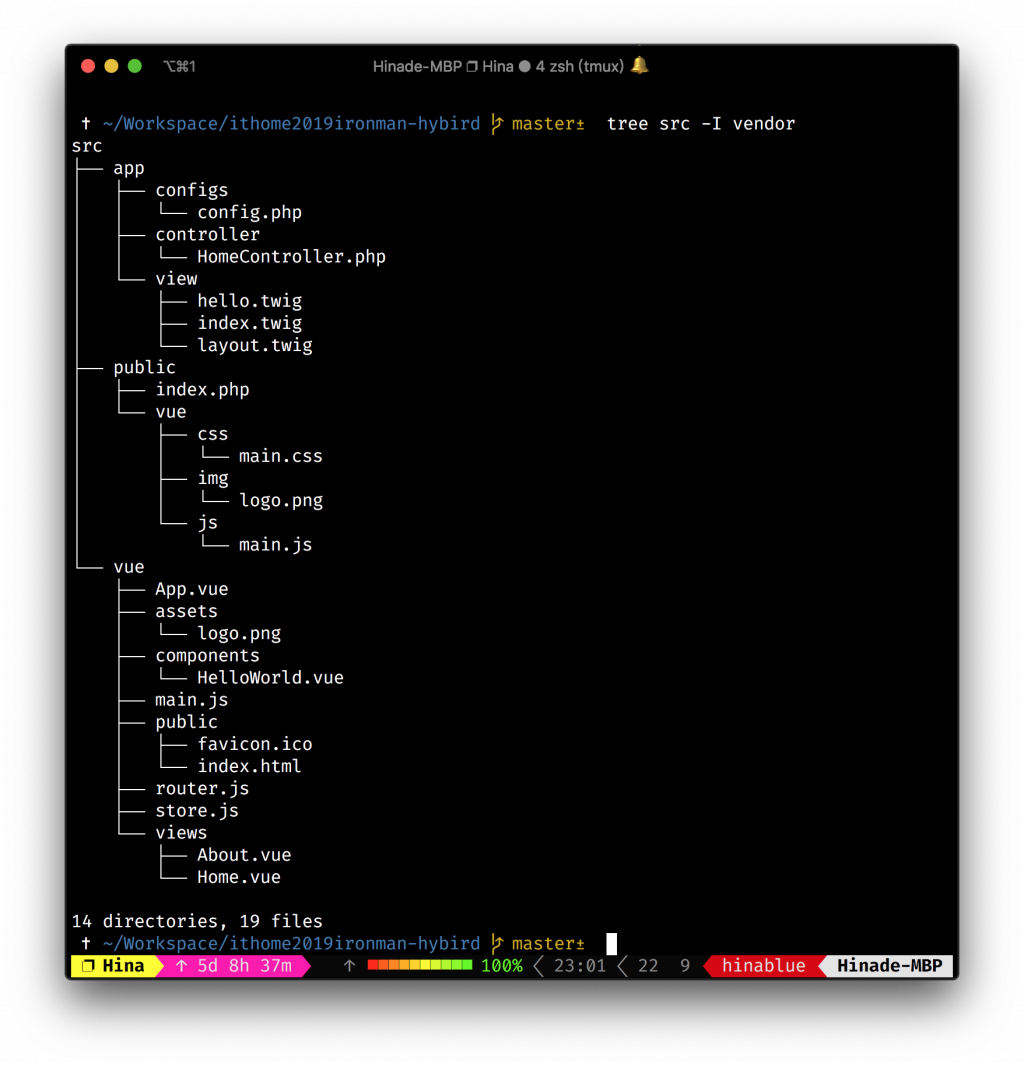Click the '100%' battery percentage

502,966
